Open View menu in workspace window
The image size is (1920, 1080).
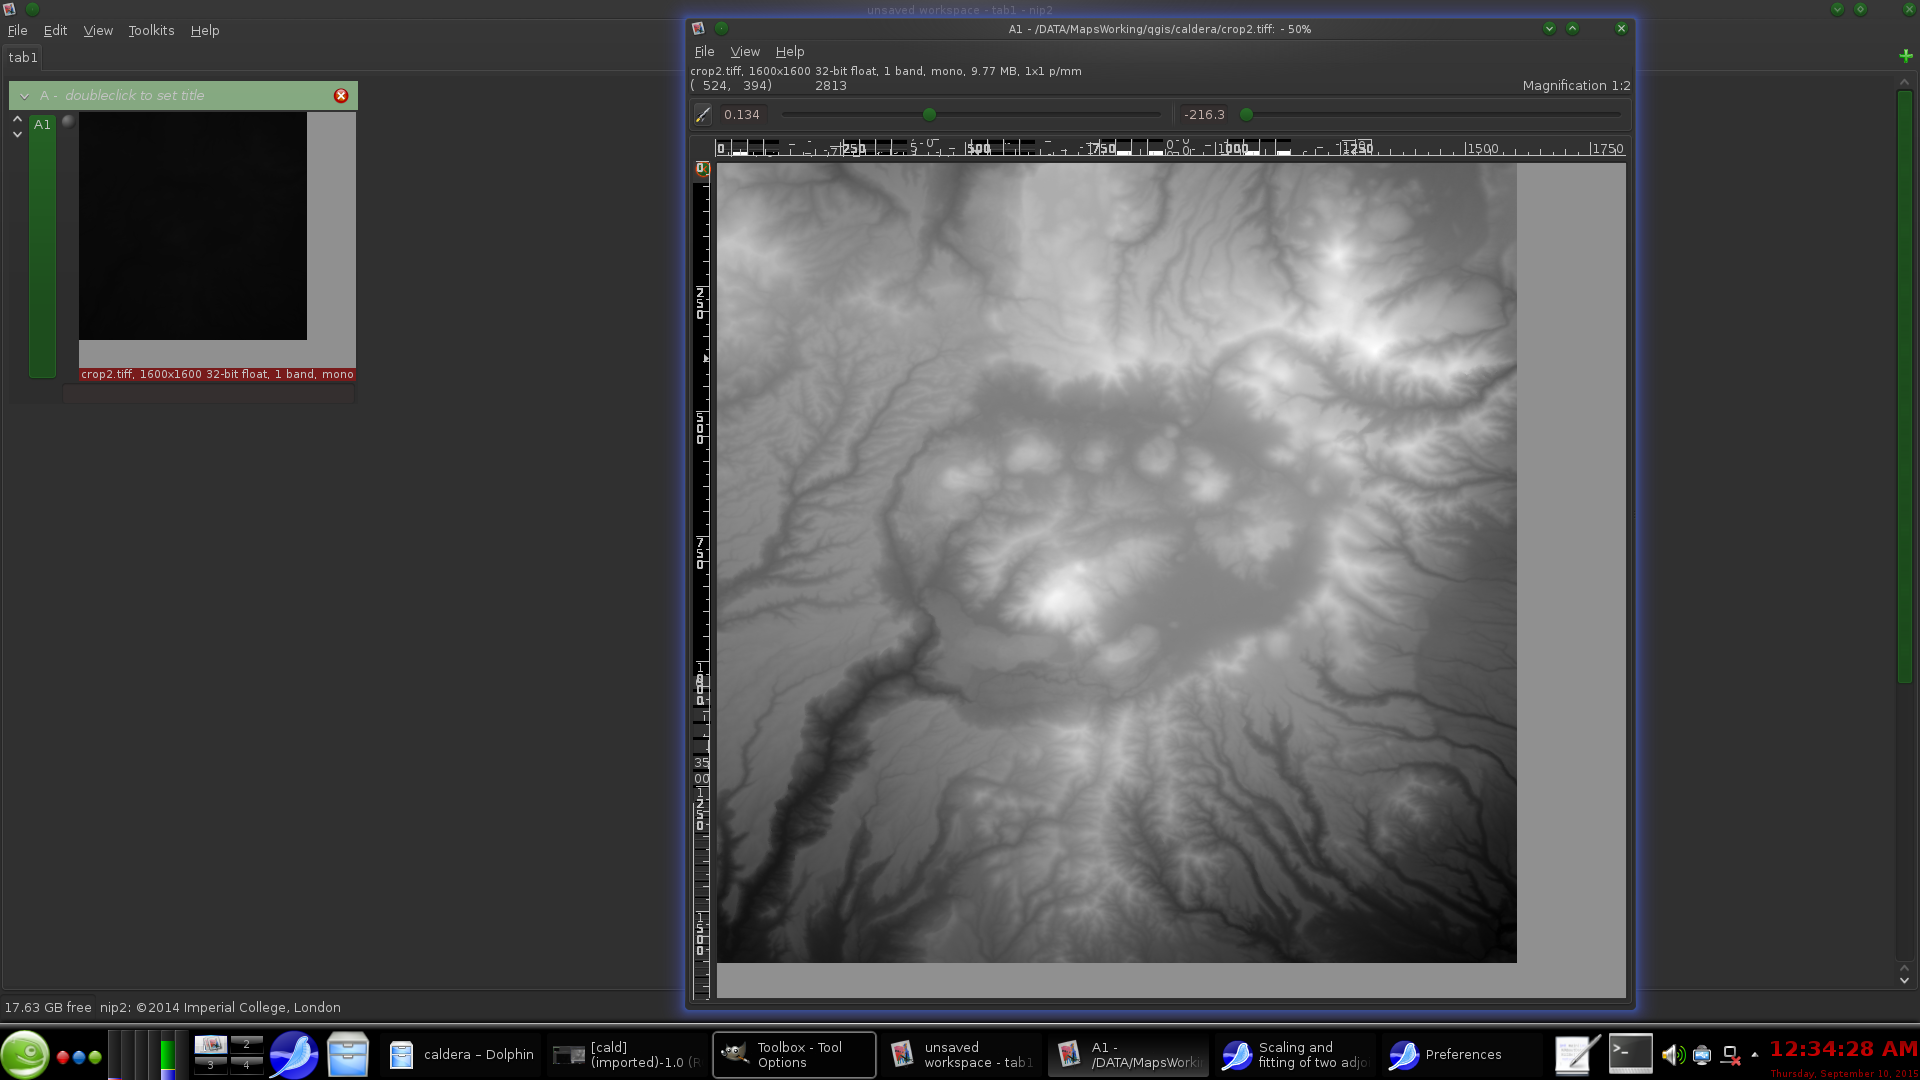[x=98, y=31]
